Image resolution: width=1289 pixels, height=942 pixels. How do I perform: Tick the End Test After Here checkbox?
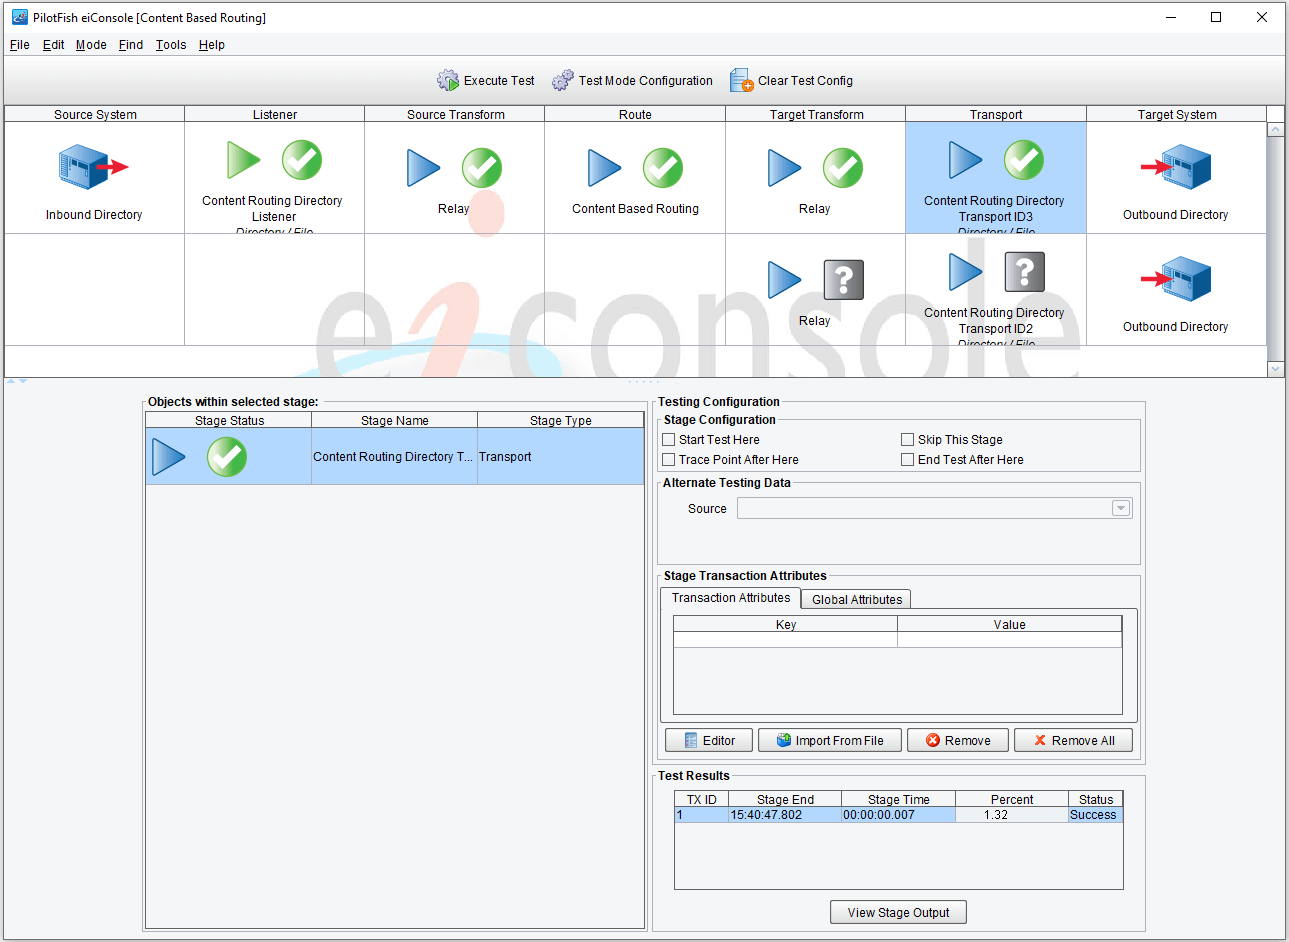pos(908,460)
